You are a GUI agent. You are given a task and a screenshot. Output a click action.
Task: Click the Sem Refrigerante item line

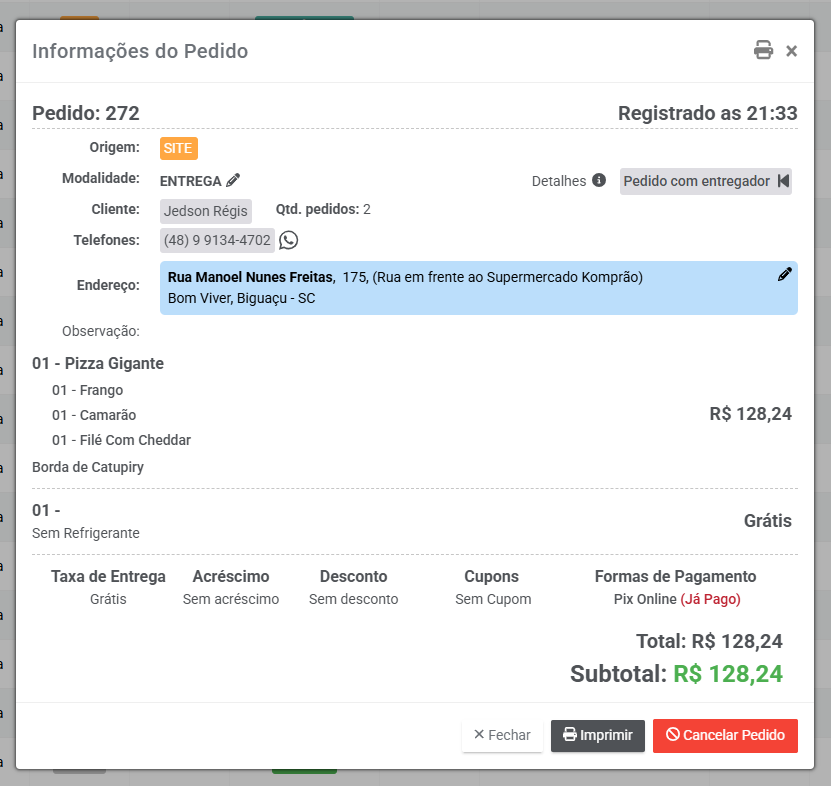click(x=86, y=533)
